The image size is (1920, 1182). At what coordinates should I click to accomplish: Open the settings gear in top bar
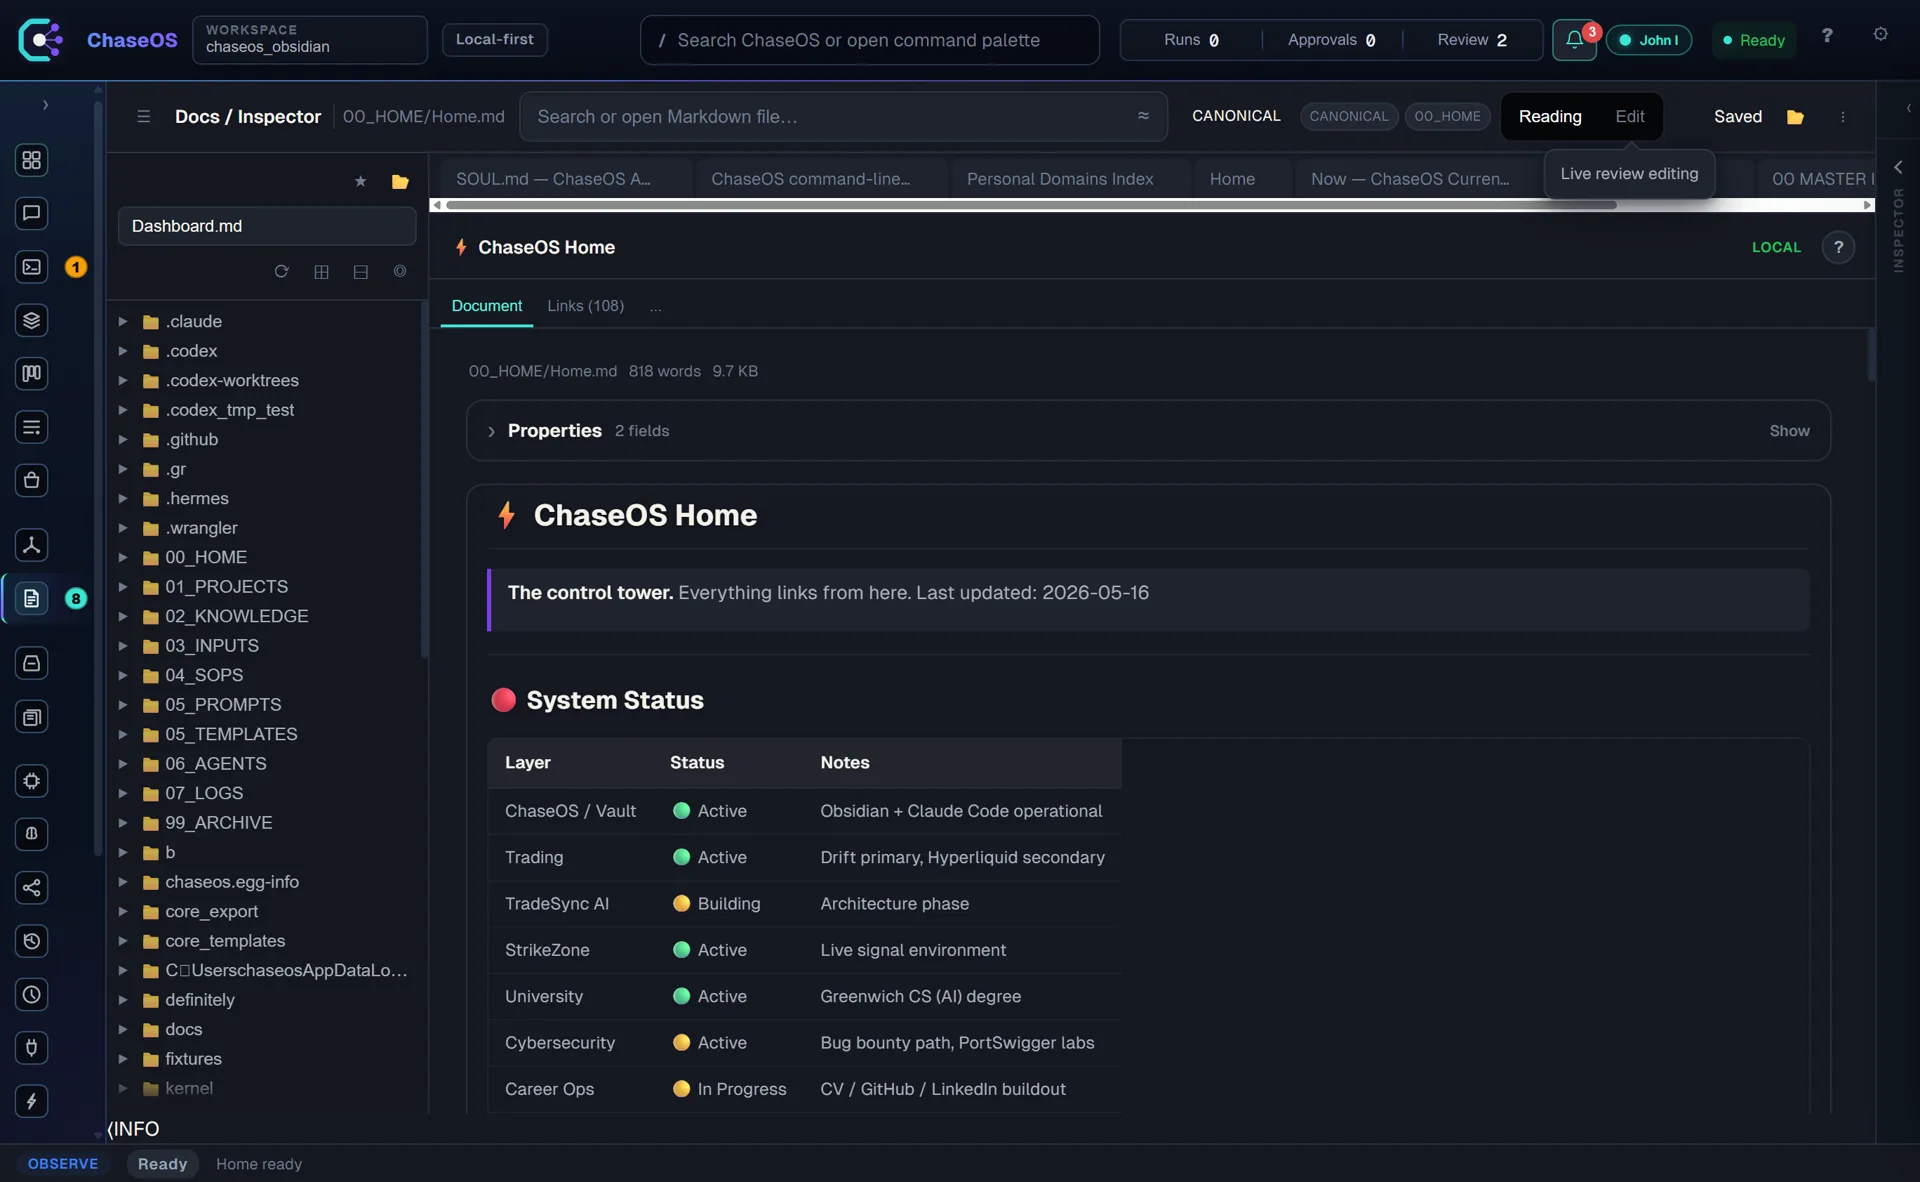[x=1880, y=35]
